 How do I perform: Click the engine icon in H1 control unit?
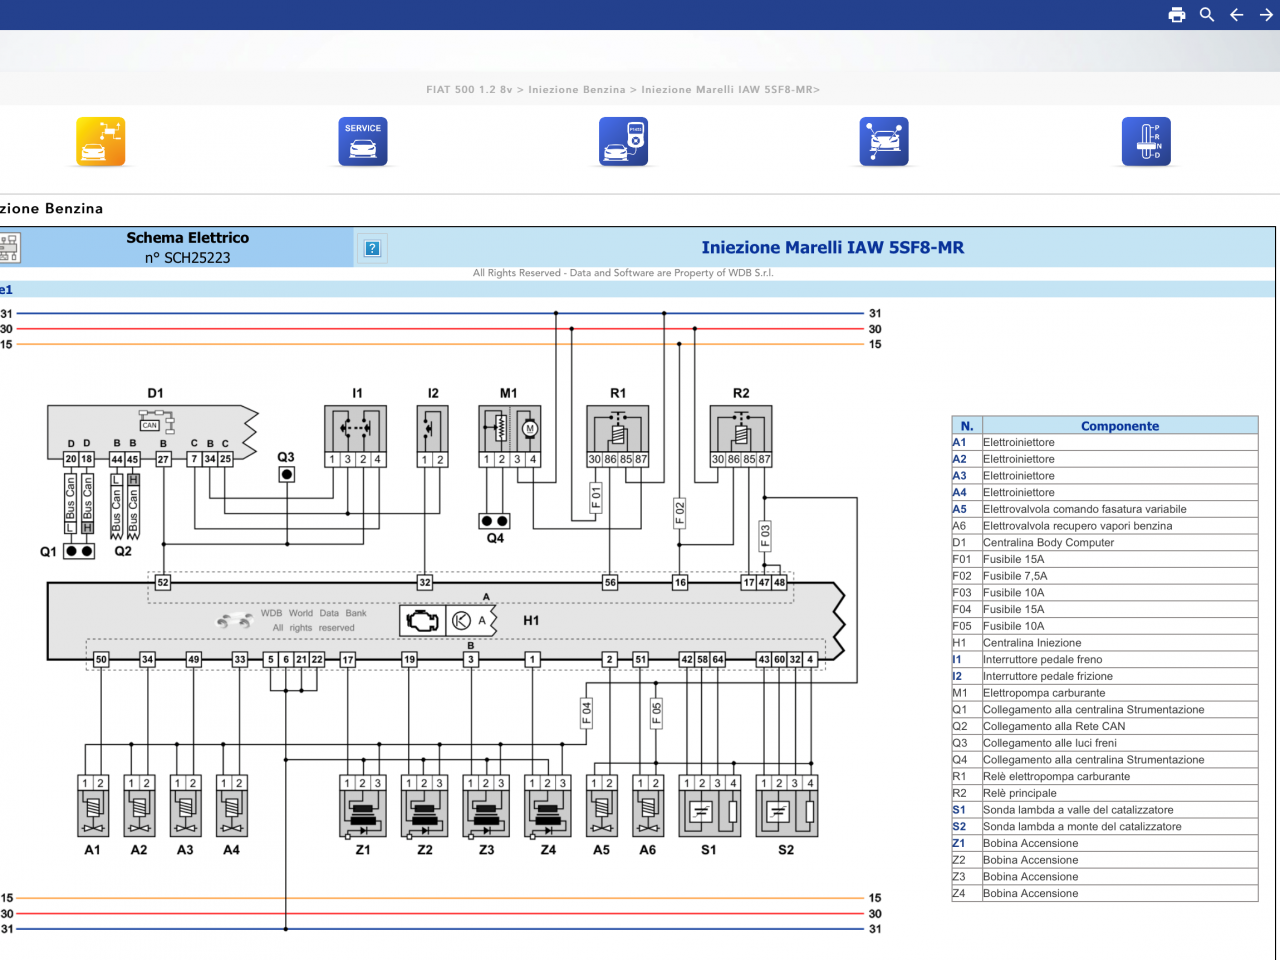click(422, 621)
